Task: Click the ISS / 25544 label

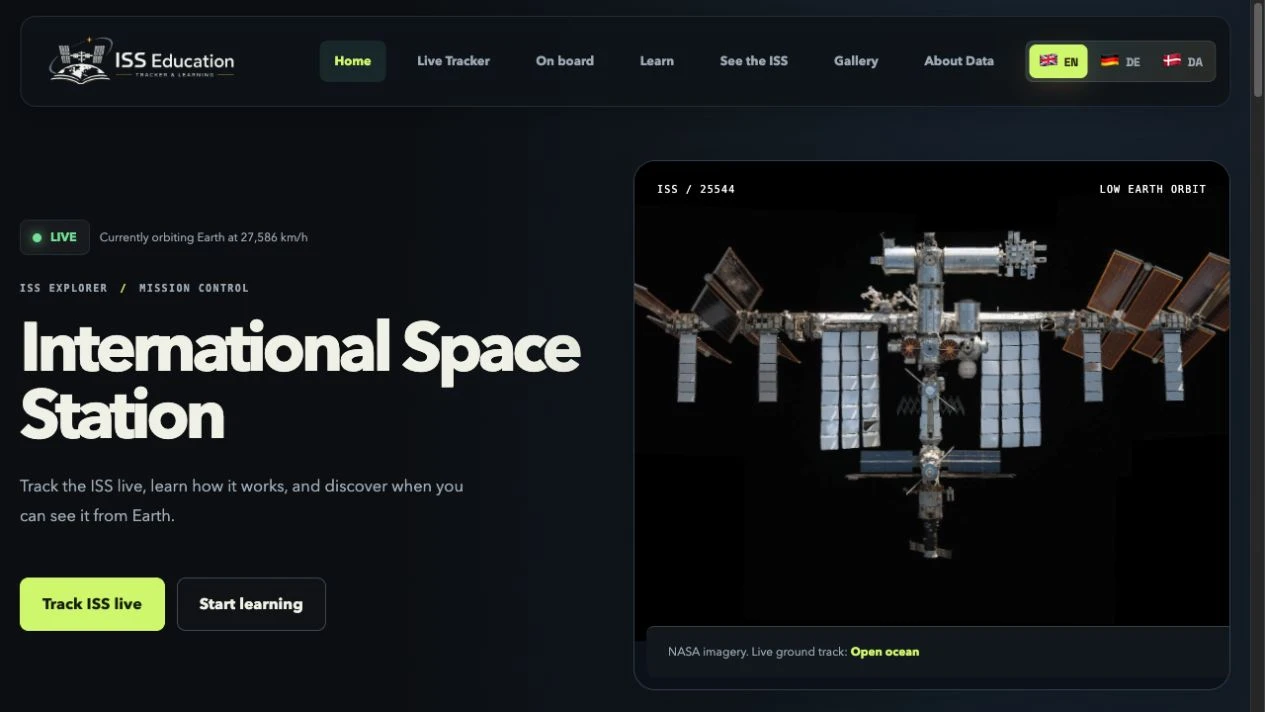Action: [696, 189]
